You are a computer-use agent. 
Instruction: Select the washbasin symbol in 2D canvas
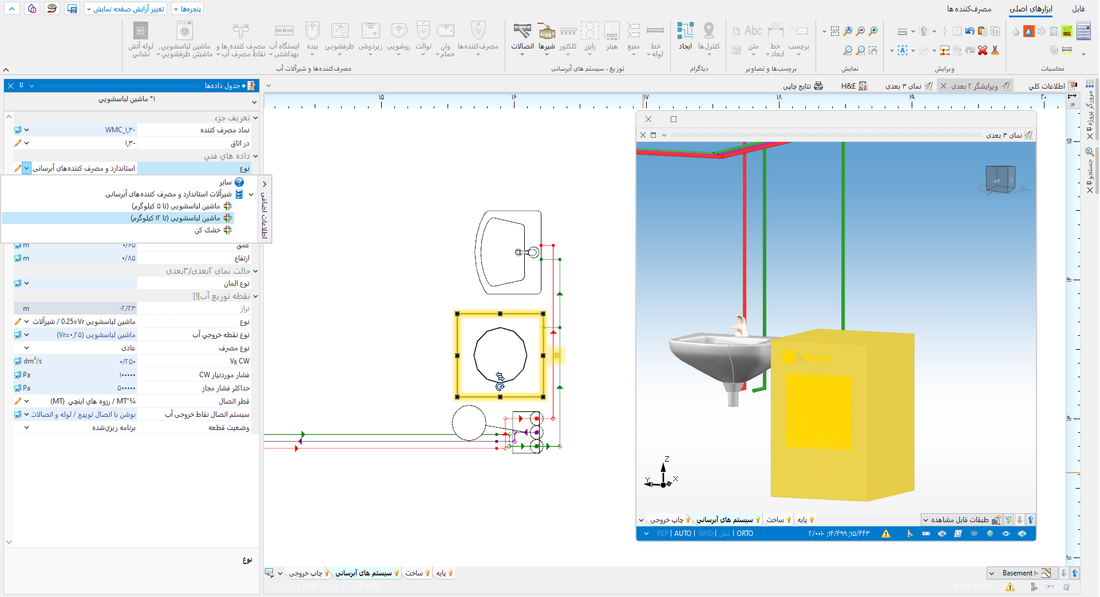coord(509,253)
